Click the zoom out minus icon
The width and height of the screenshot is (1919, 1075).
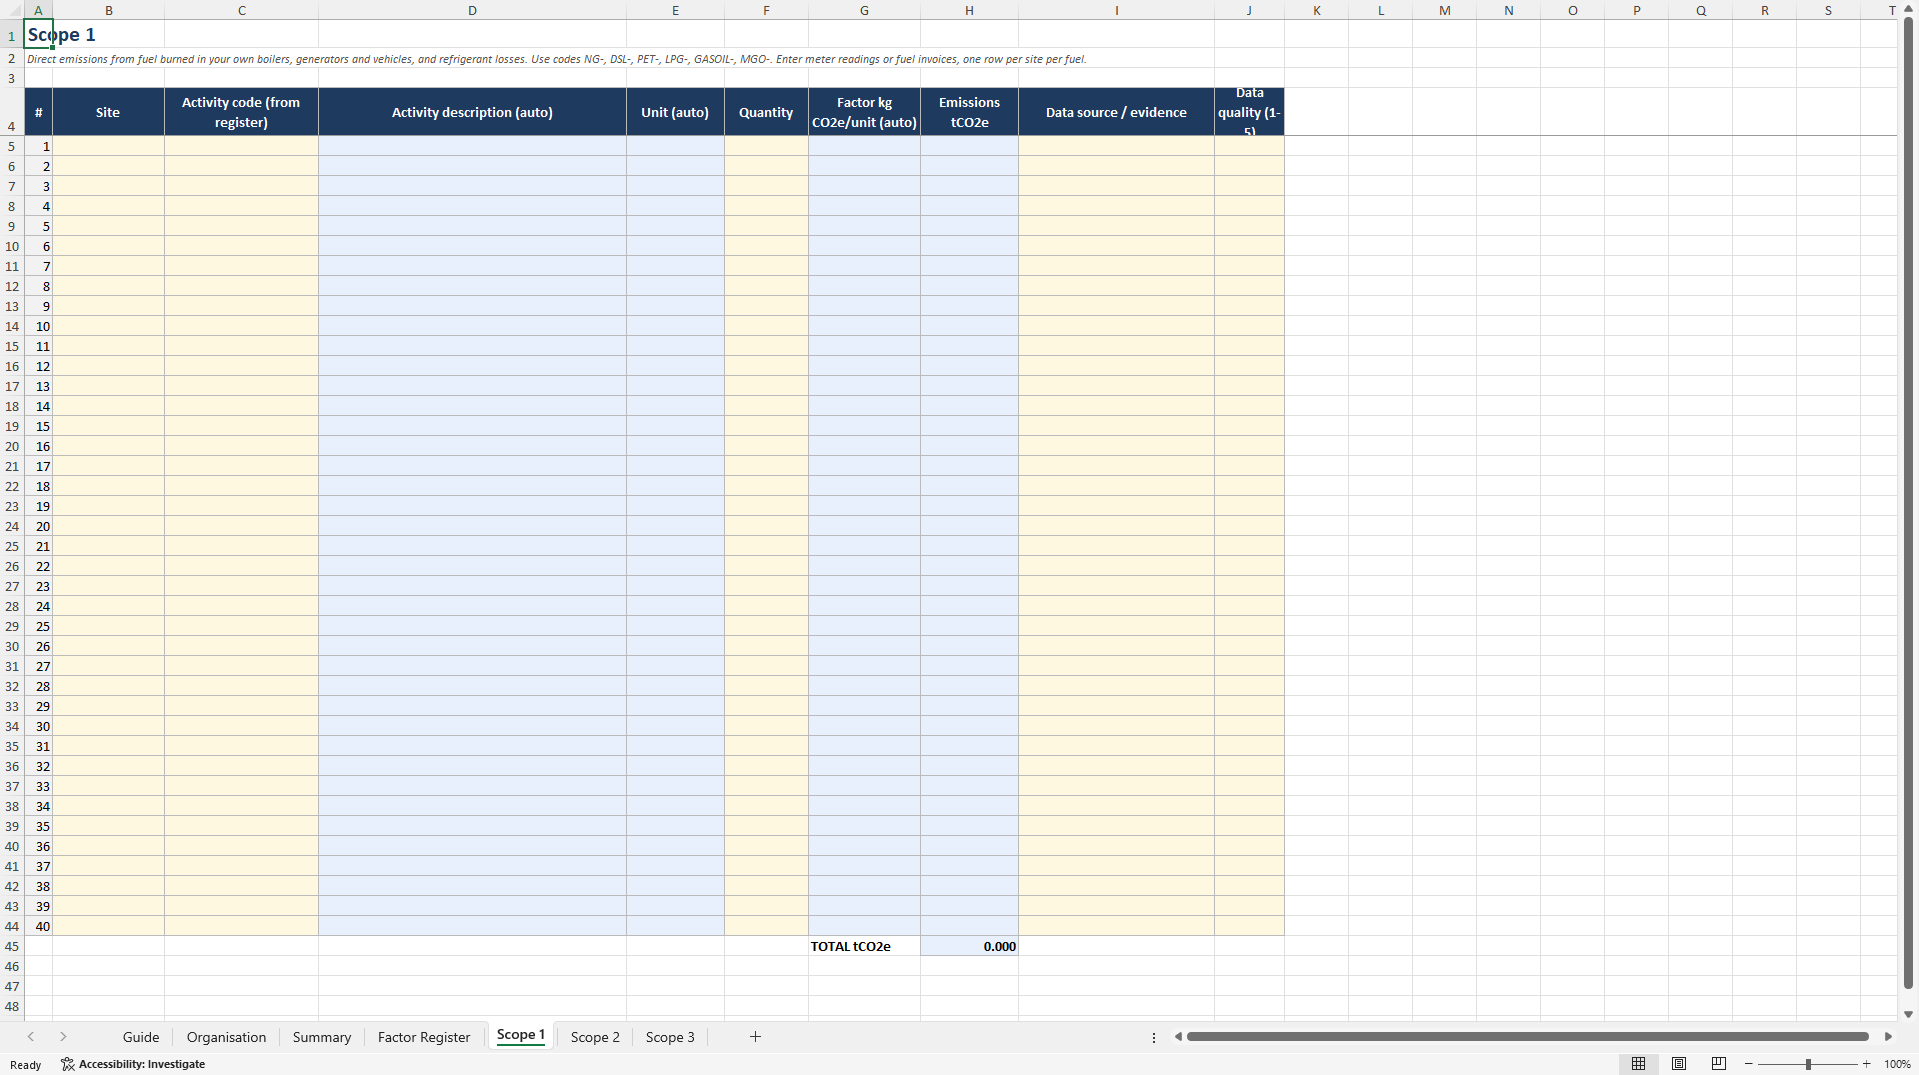(x=1749, y=1064)
